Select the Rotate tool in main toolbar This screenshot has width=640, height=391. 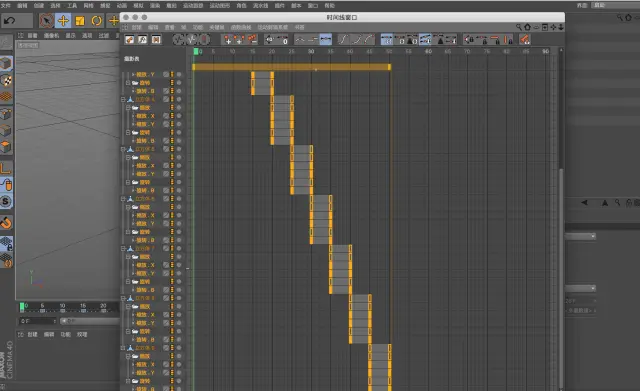pyautogui.click(x=96, y=20)
